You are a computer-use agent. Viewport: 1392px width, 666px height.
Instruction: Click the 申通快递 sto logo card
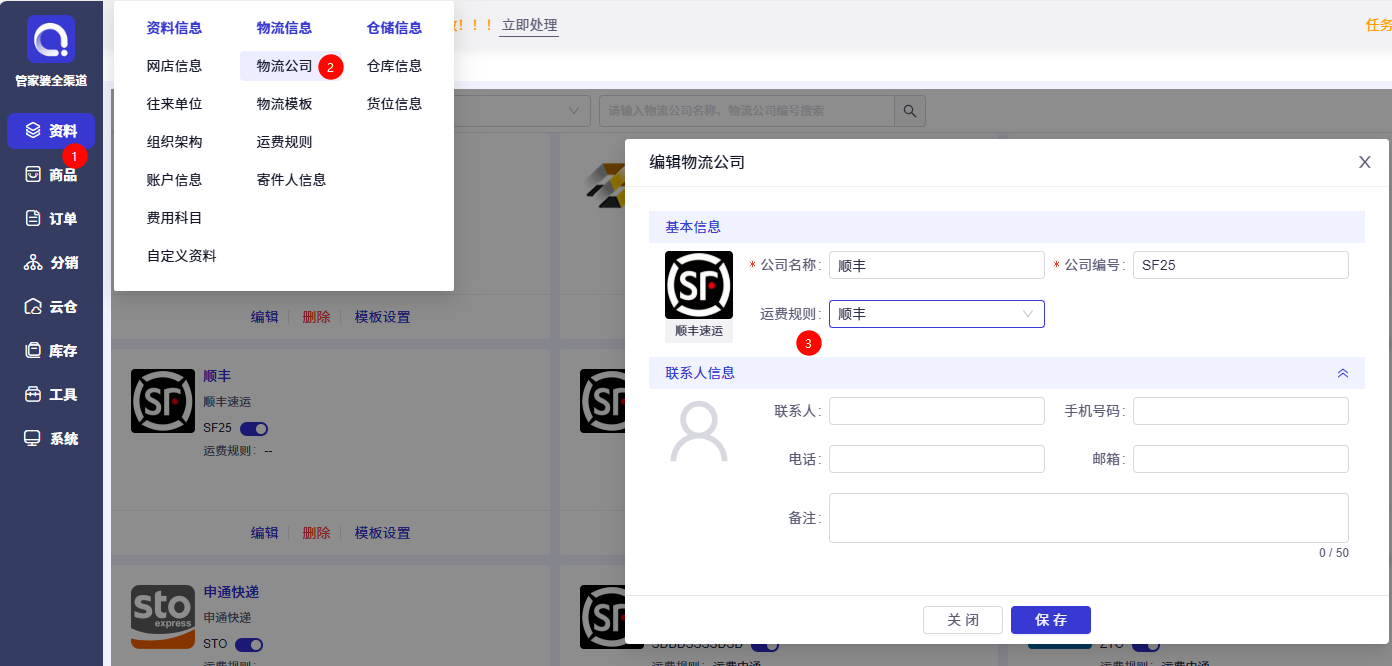(x=163, y=617)
